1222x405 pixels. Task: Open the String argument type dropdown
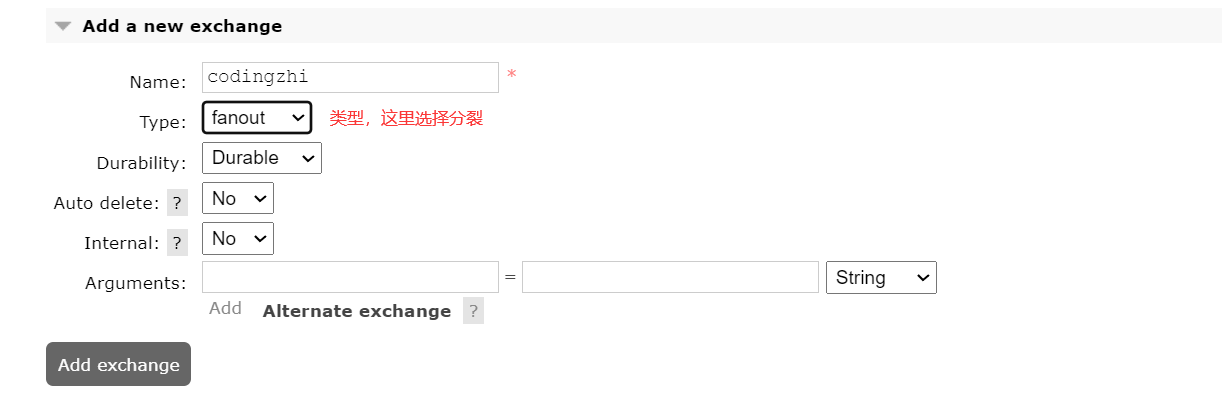[881, 278]
